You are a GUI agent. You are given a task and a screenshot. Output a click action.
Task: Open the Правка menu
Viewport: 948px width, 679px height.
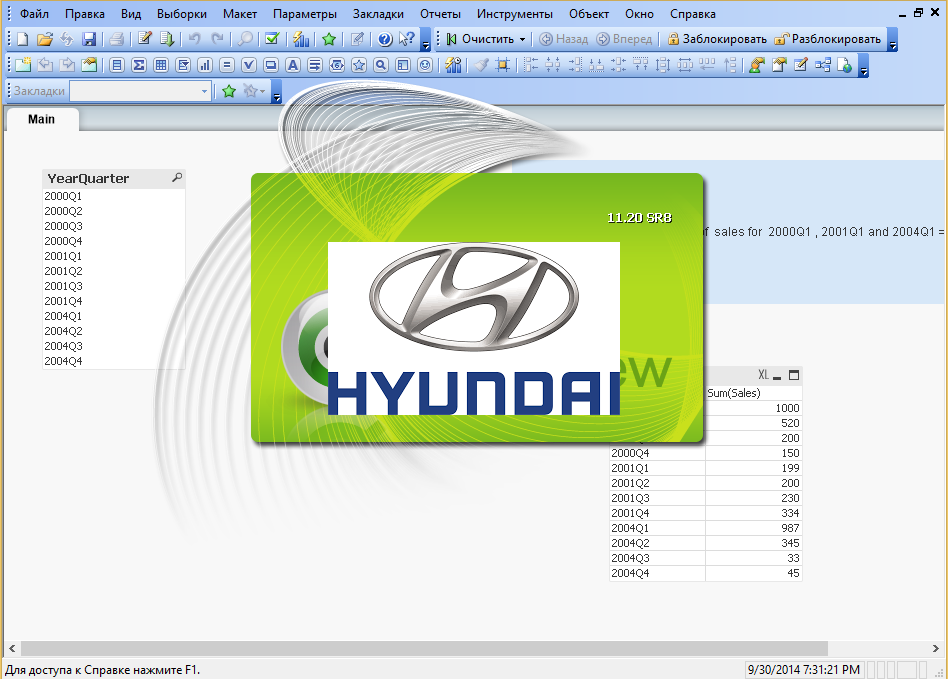85,13
